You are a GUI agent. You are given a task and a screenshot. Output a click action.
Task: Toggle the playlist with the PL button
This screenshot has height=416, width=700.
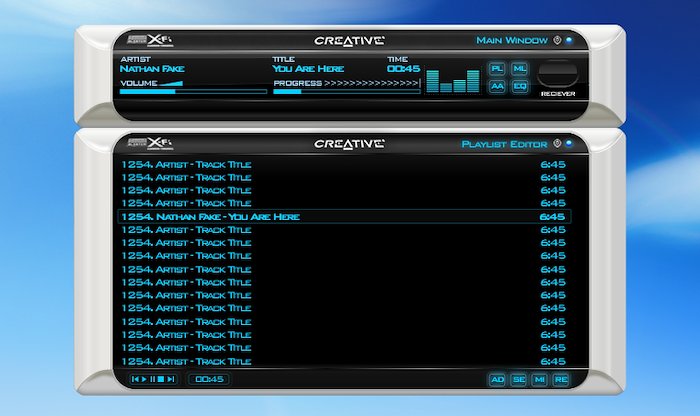497,69
